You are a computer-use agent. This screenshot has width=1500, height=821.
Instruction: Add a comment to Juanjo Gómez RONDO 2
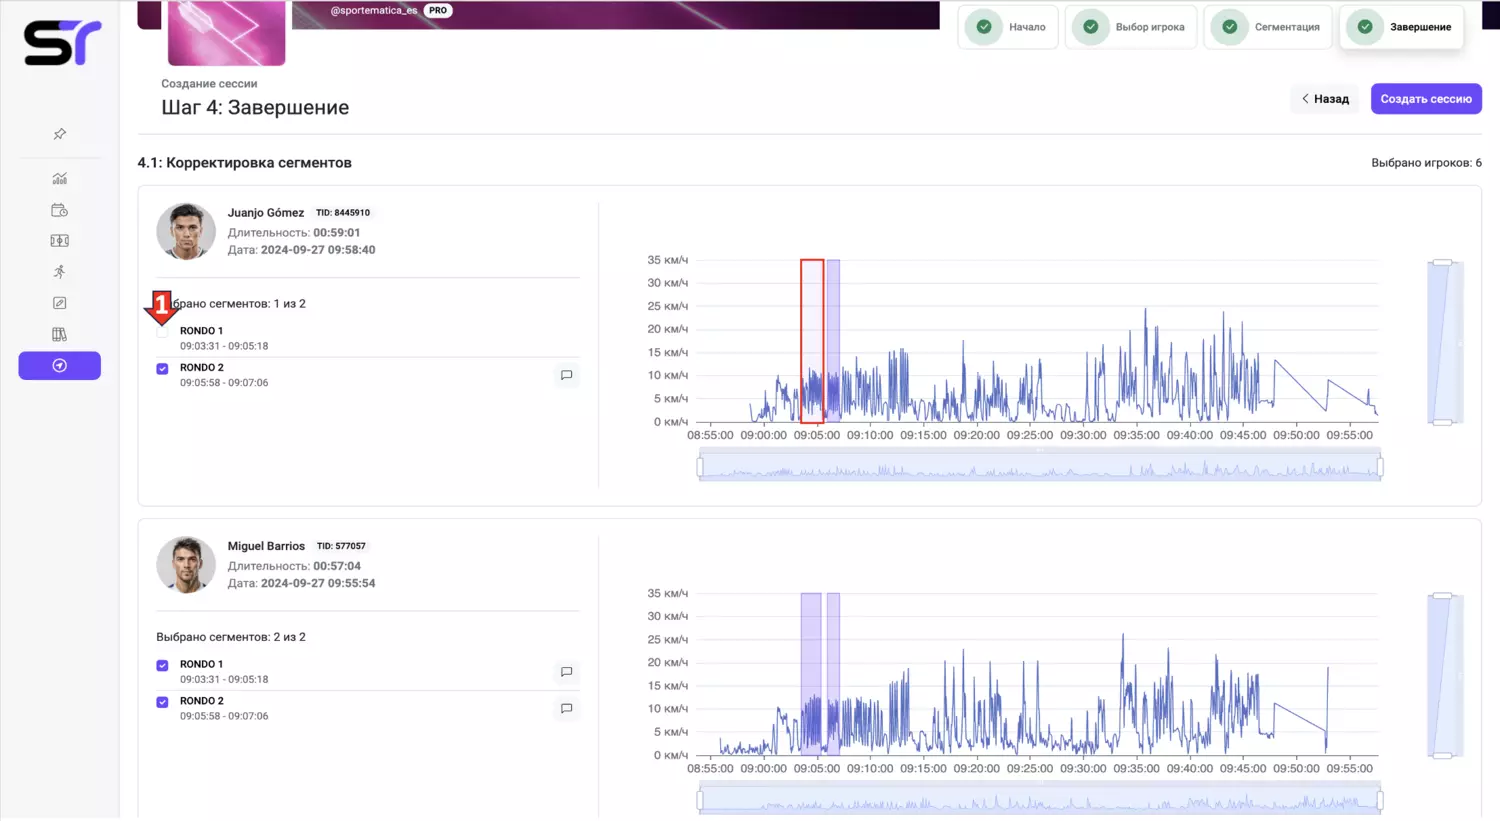pyautogui.click(x=566, y=375)
